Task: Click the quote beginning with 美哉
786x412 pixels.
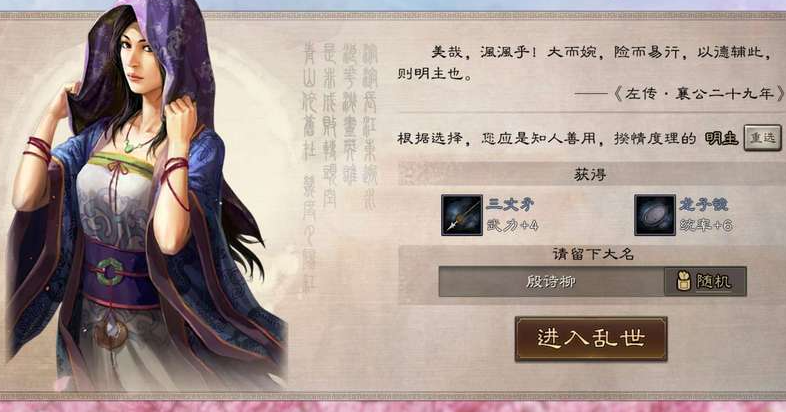Action: pos(584,63)
